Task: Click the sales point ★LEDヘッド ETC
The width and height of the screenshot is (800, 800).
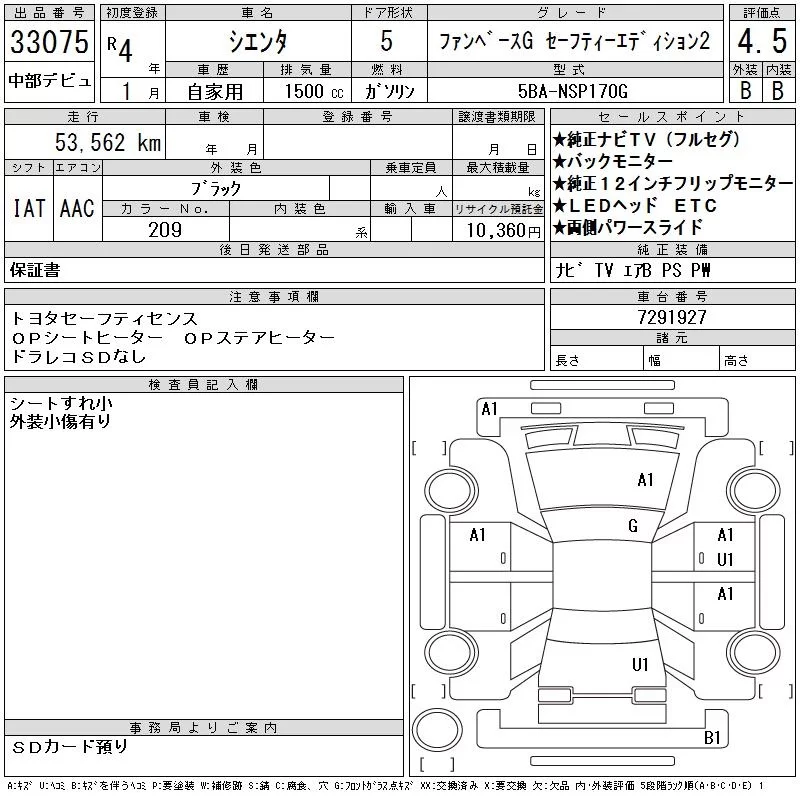Action: 635,205
